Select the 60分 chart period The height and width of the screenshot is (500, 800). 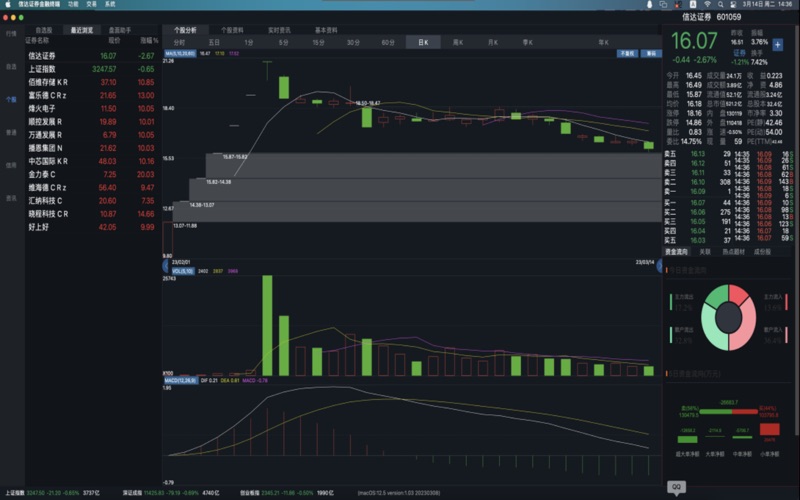tap(388, 42)
